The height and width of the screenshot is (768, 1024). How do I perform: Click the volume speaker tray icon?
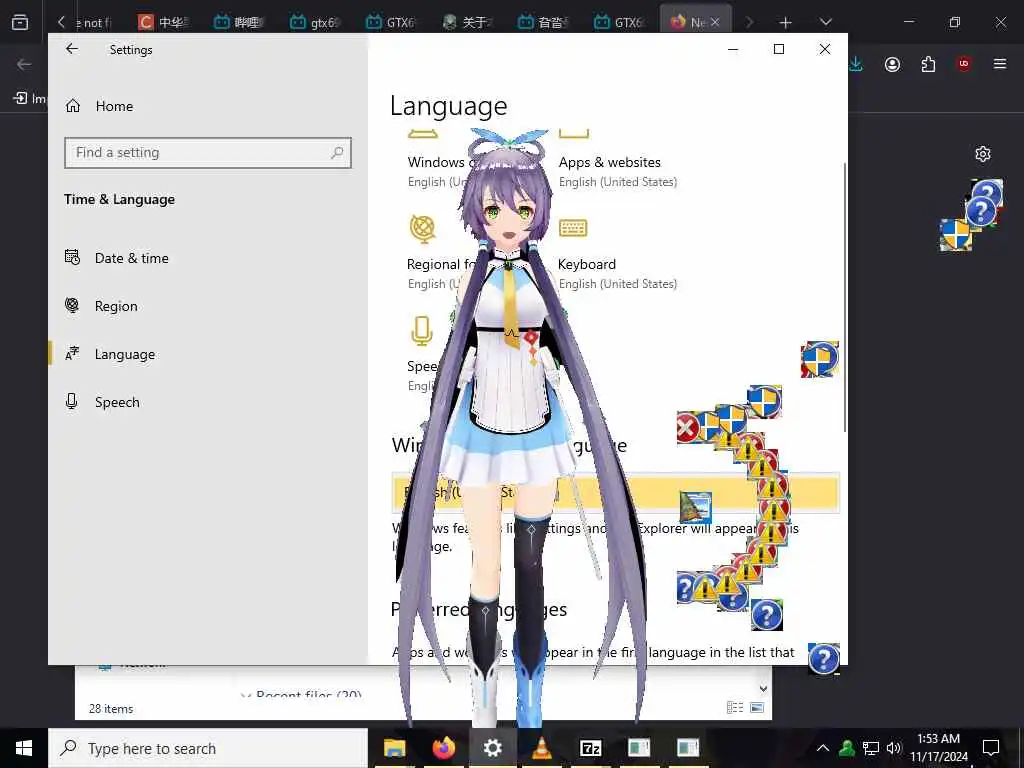pyautogui.click(x=893, y=748)
